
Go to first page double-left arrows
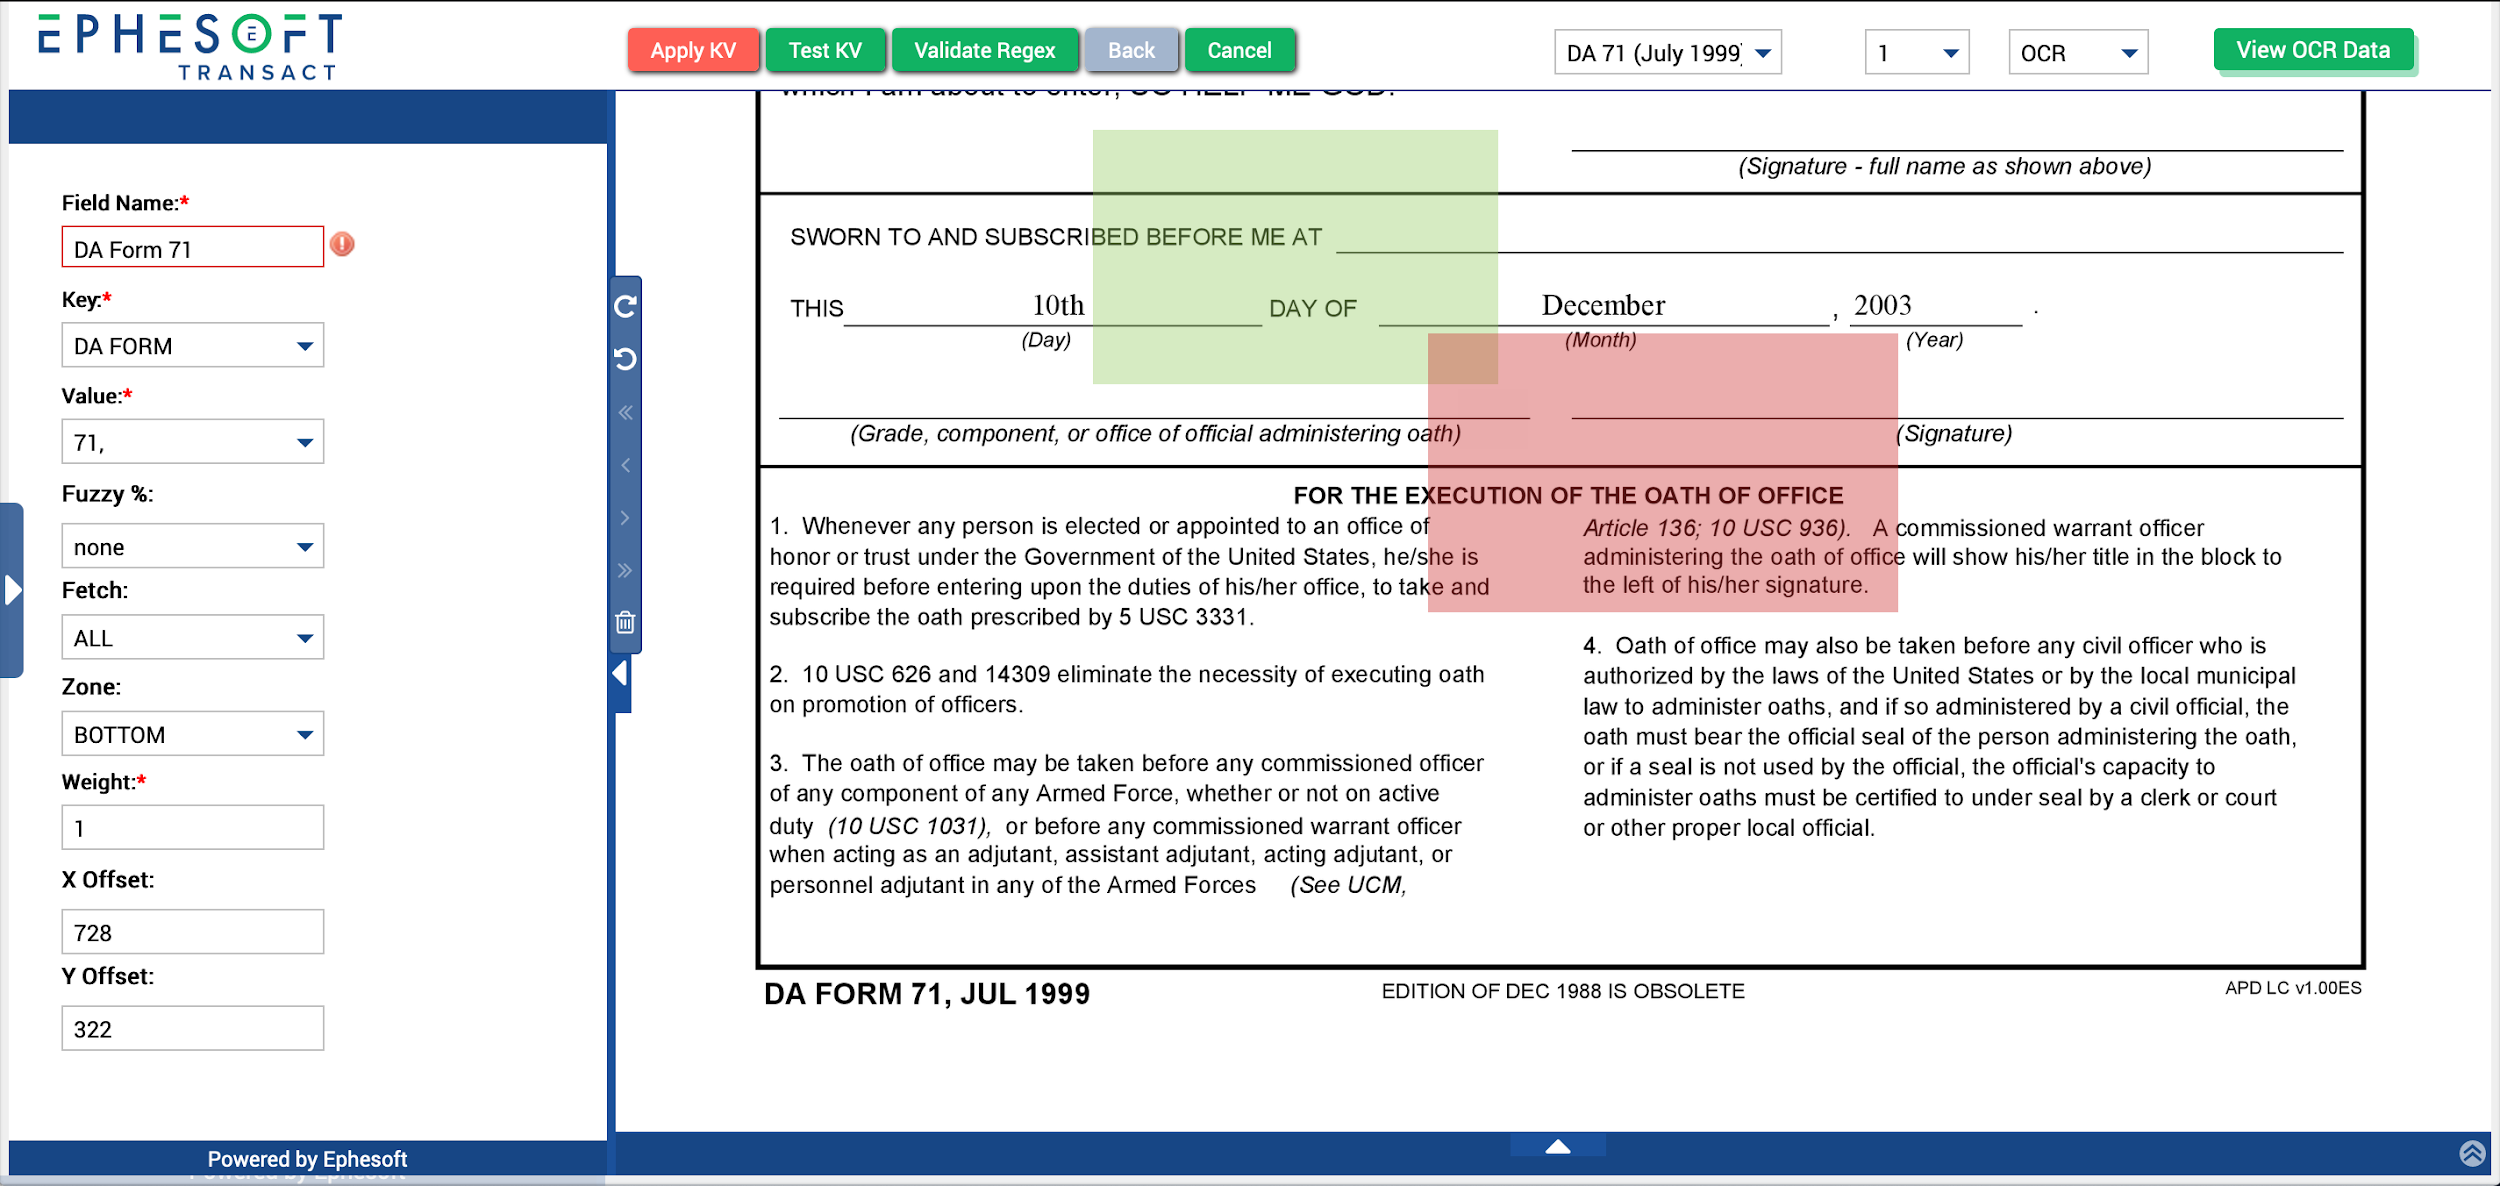pyautogui.click(x=625, y=412)
